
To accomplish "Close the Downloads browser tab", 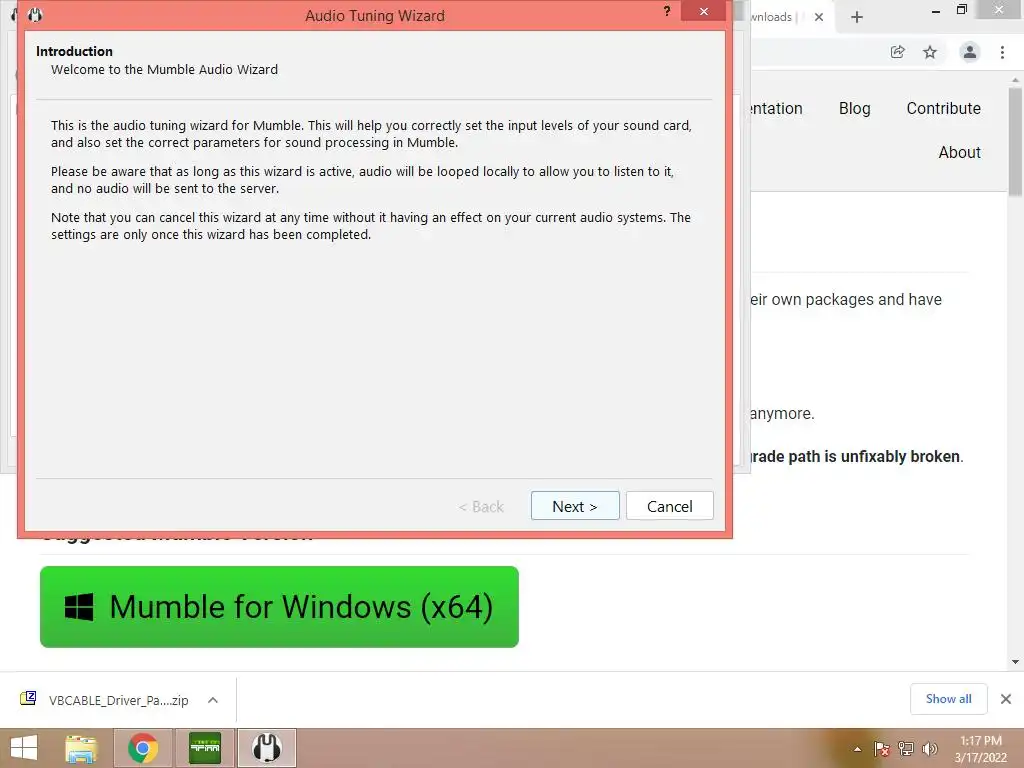I will click(818, 17).
